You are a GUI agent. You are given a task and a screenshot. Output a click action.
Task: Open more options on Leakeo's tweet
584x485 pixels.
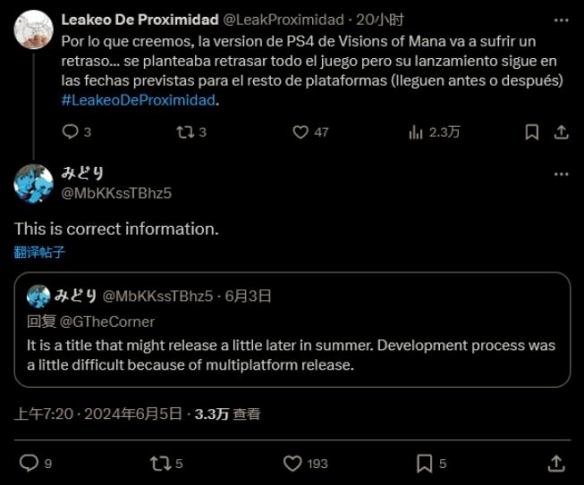(x=561, y=20)
